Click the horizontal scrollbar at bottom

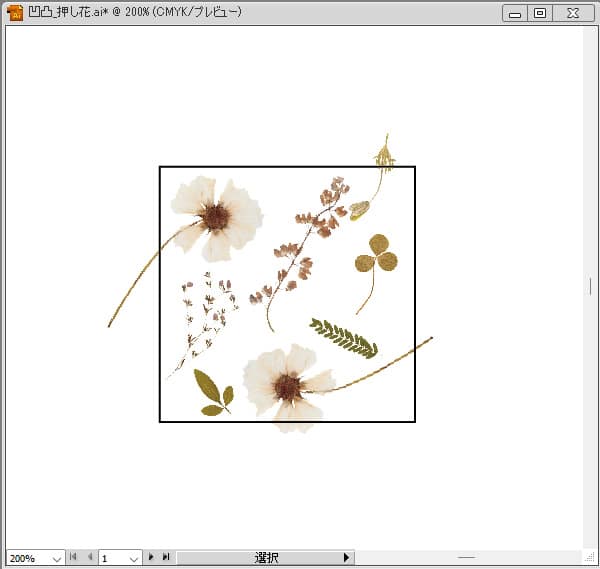pyautogui.click(x=466, y=557)
